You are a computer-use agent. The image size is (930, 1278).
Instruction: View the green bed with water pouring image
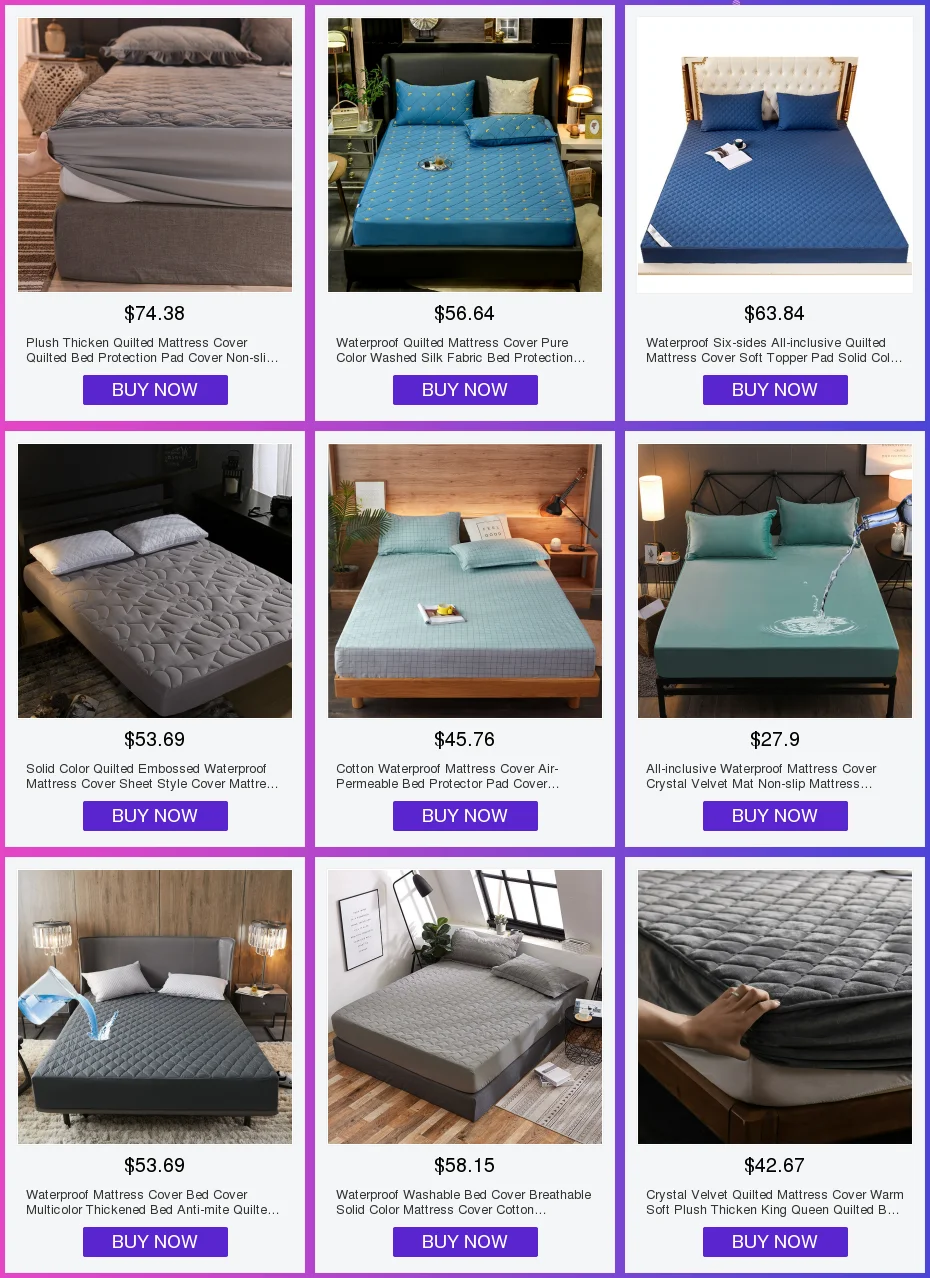[775, 581]
